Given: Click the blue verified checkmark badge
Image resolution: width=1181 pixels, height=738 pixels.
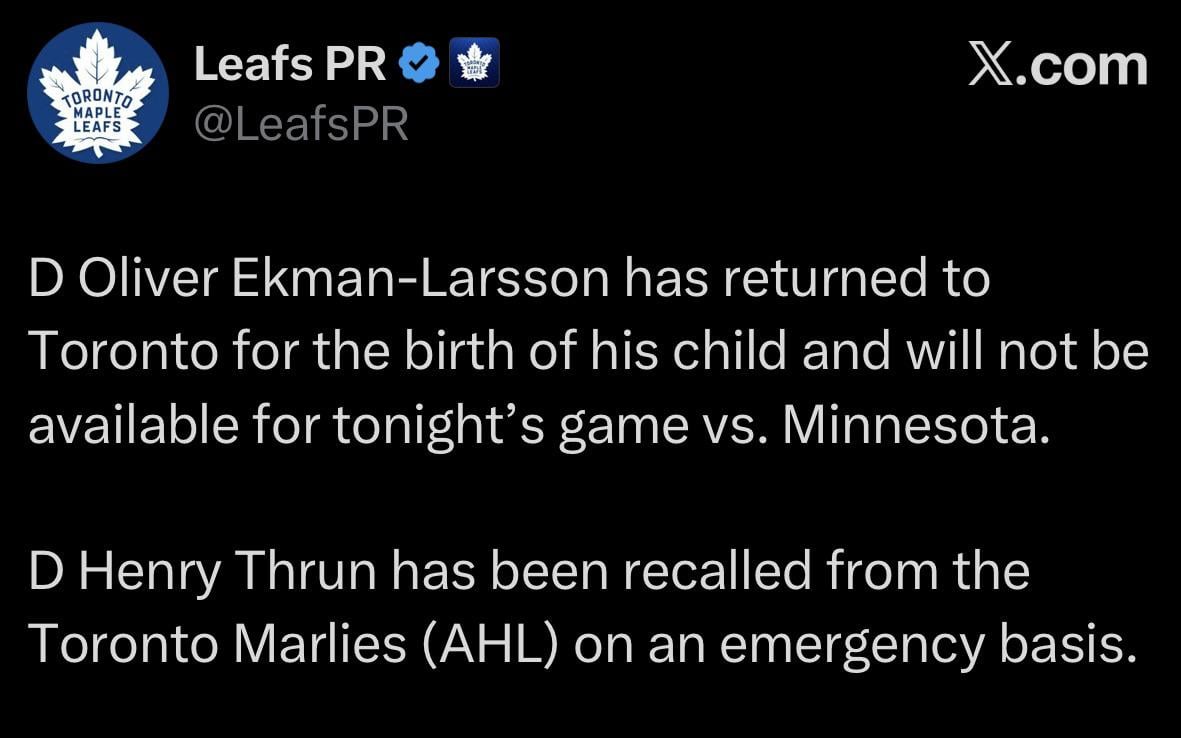Looking at the screenshot, I should 420,65.
